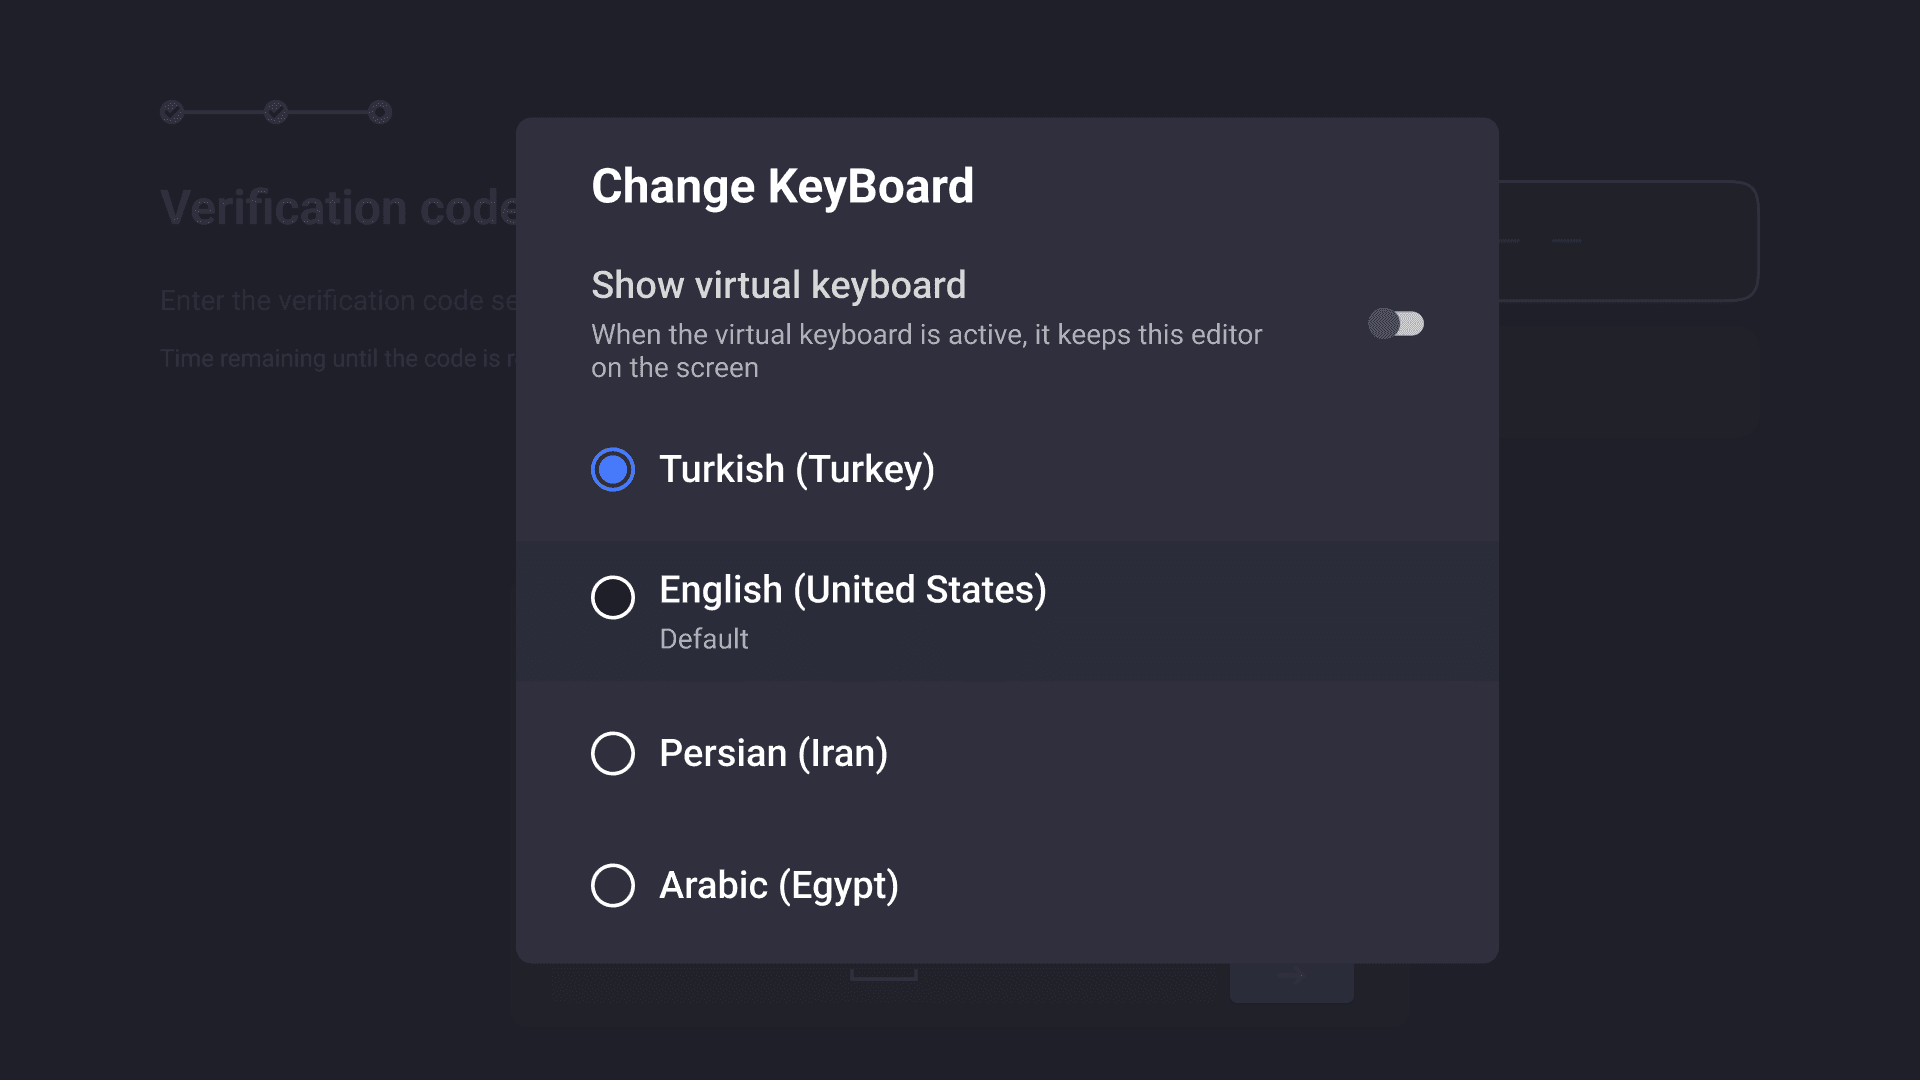The width and height of the screenshot is (1920, 1080).
Task: Click the English (United States) label text
Action: pos(853,590)
